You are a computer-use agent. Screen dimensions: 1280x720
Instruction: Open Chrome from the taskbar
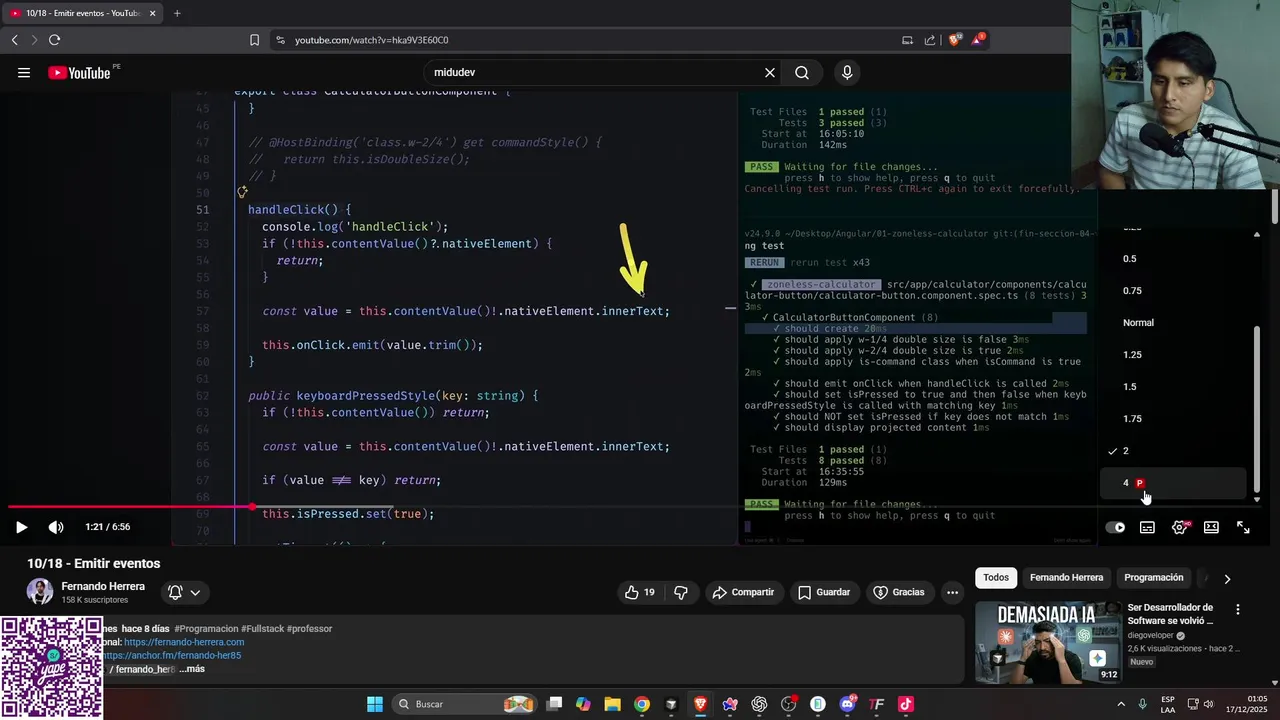point(642,704)
